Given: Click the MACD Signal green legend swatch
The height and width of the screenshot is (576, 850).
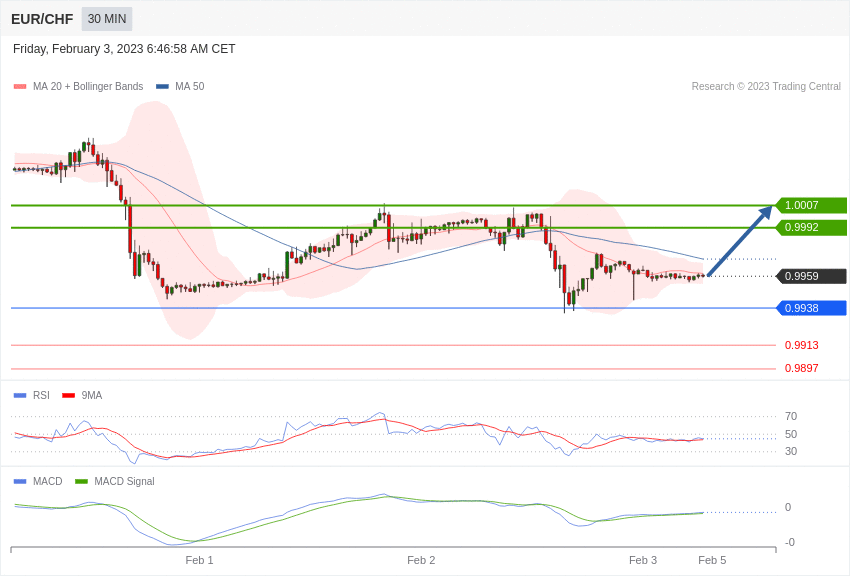Looking at the screenshot, I should [81, 481].
